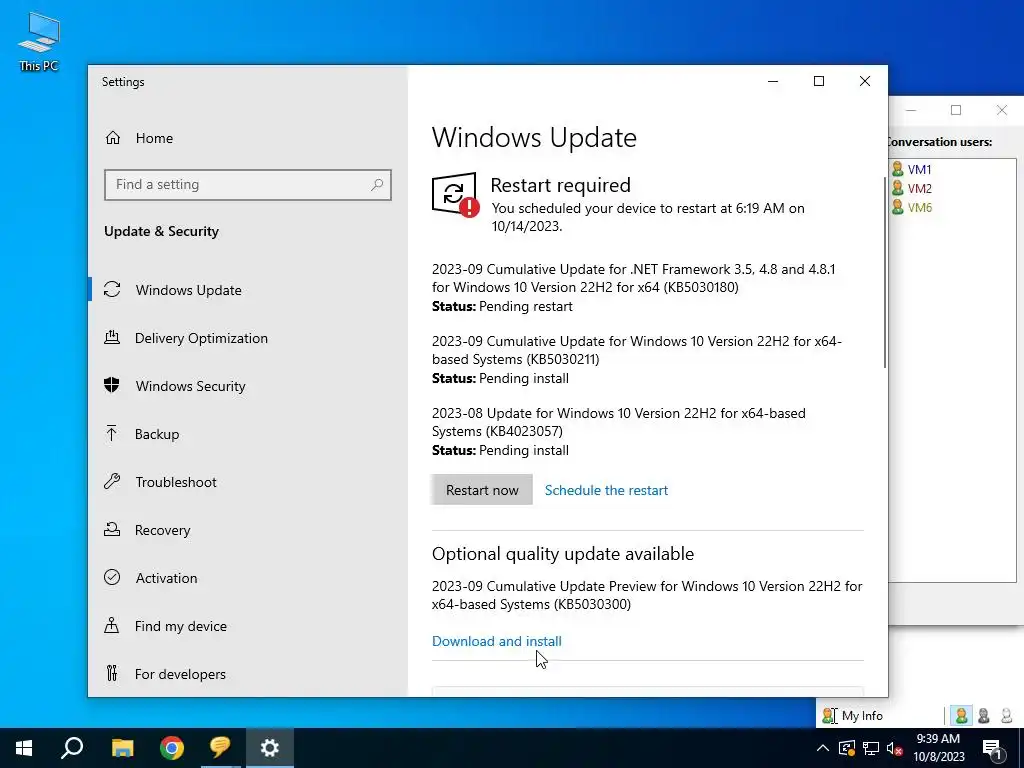Click the Settings window content scrollbar
1024x768 pixels.
coord(885,272)
